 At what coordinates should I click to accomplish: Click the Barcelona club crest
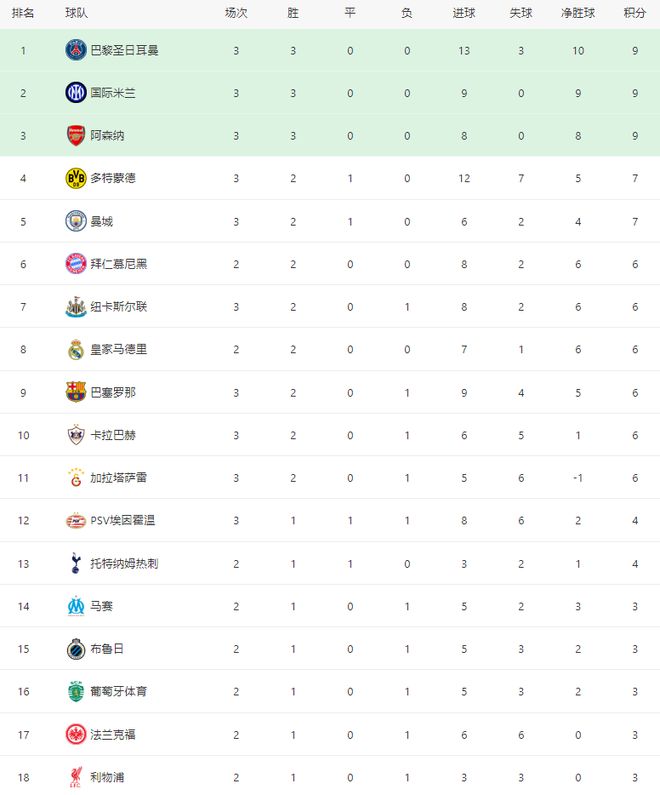(x=76, y=392)
